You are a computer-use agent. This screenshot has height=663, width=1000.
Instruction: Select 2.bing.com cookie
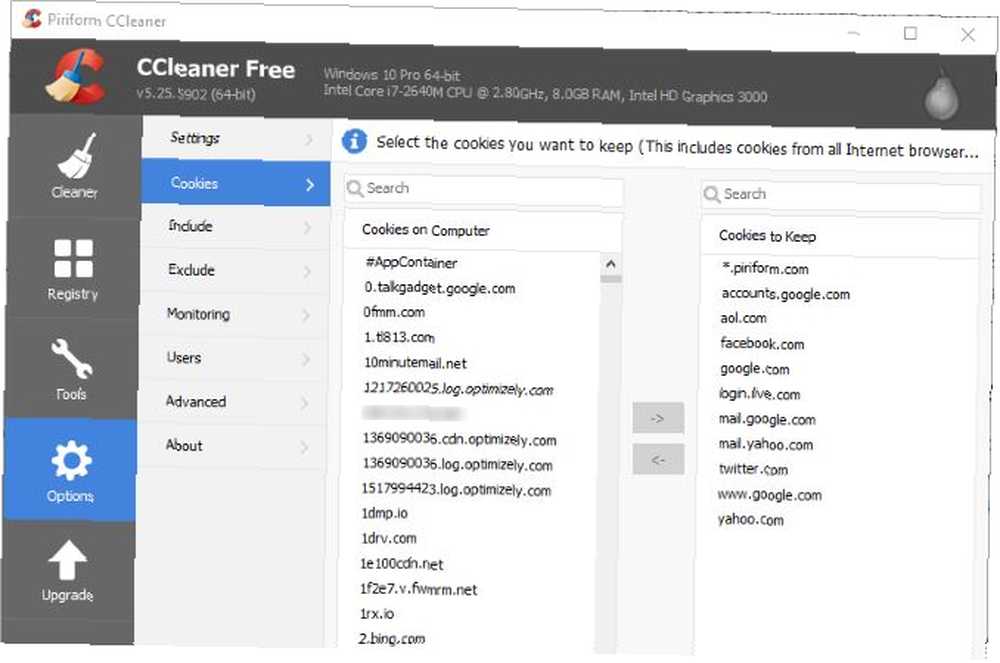click(392, 639)
